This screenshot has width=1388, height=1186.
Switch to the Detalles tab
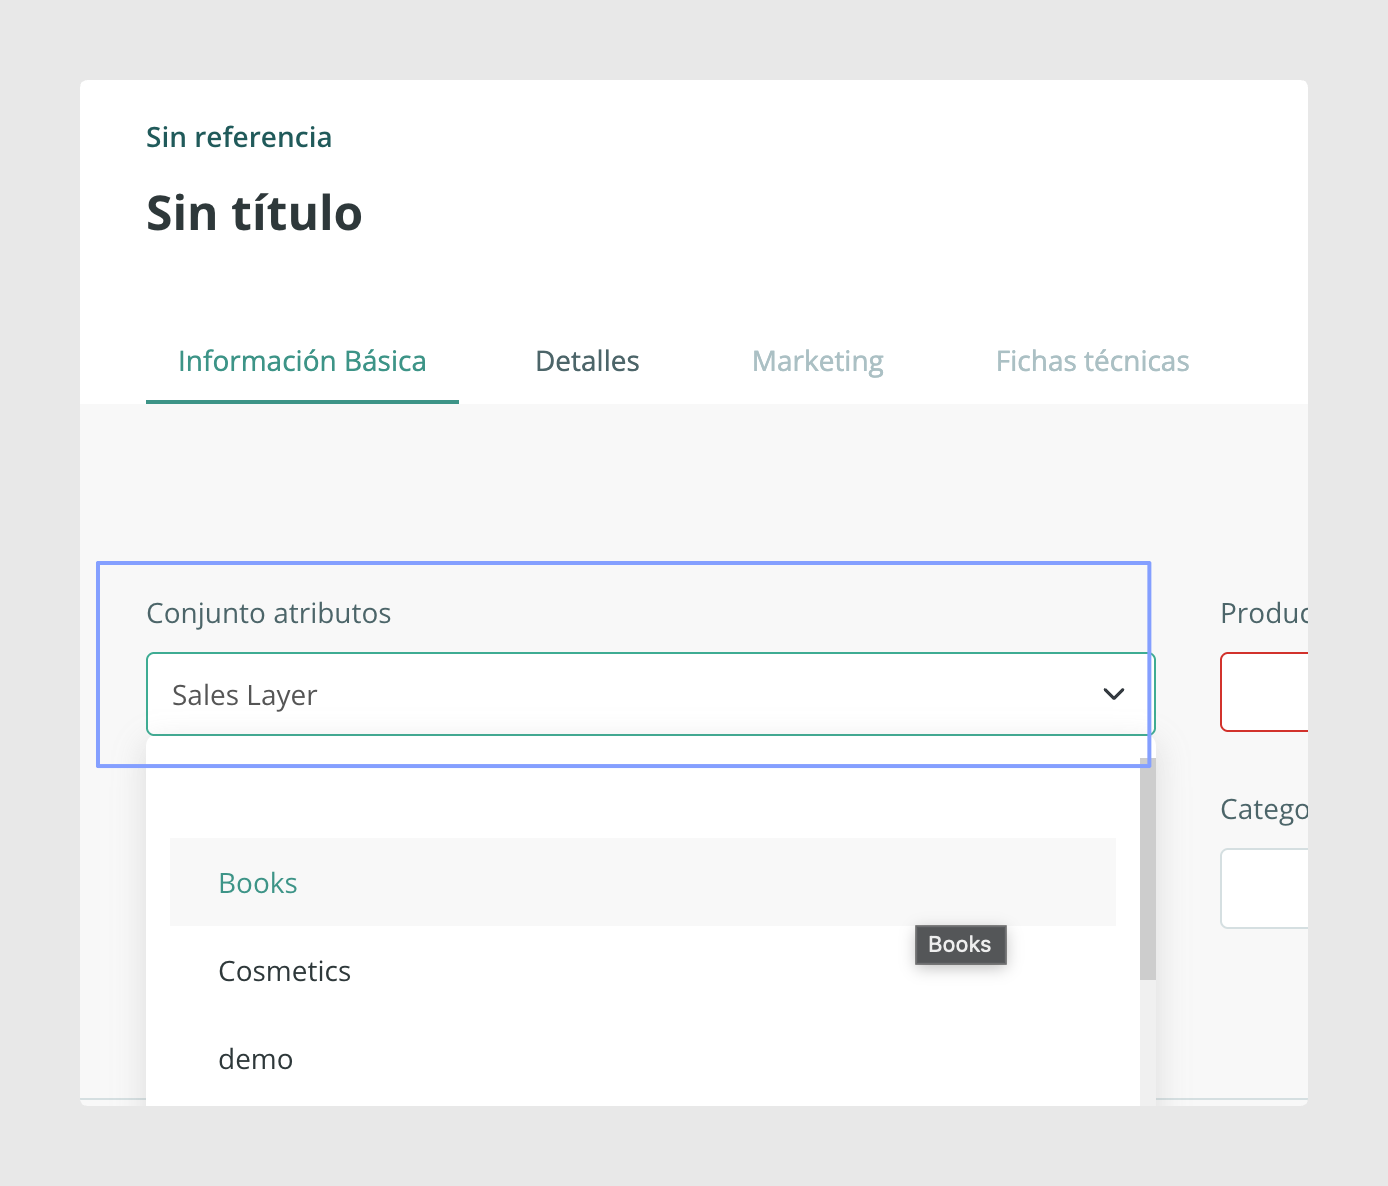587,361
